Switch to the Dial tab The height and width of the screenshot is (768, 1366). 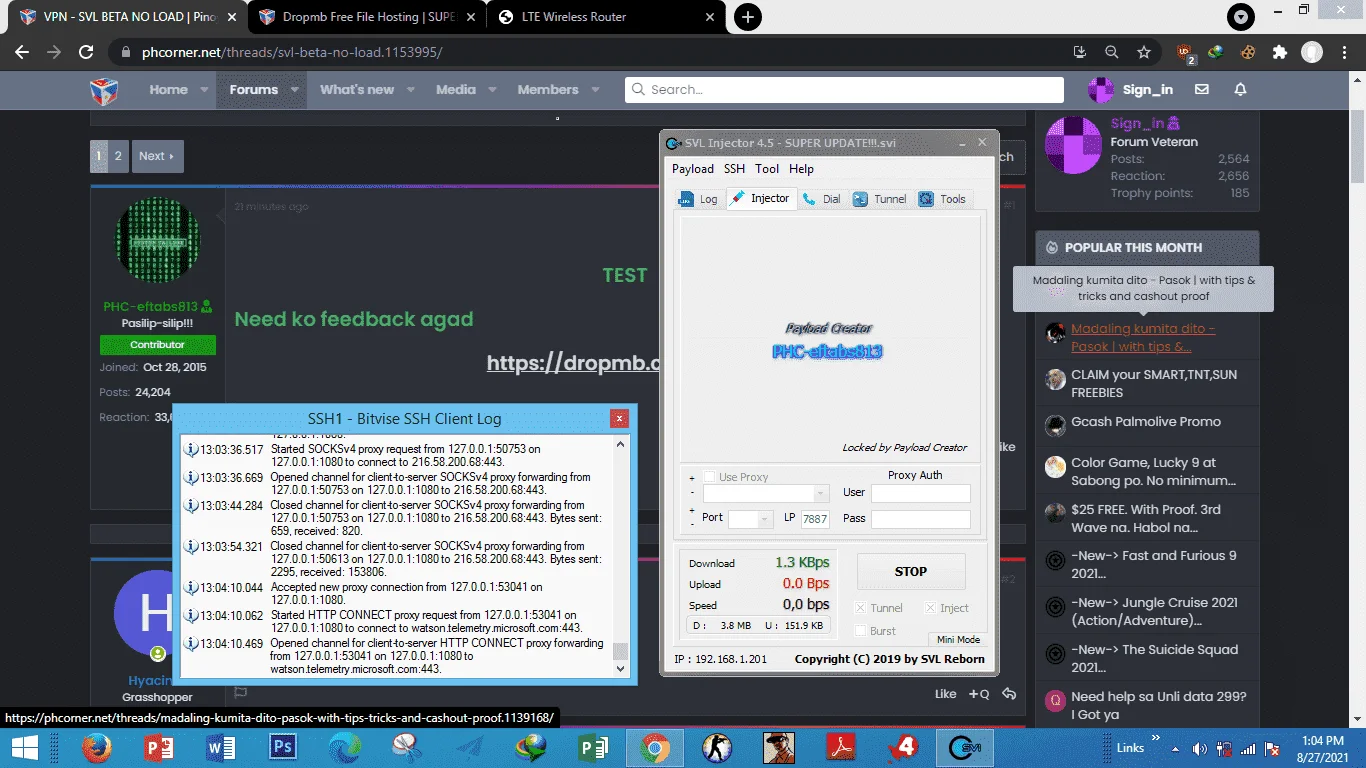(822, 199)
